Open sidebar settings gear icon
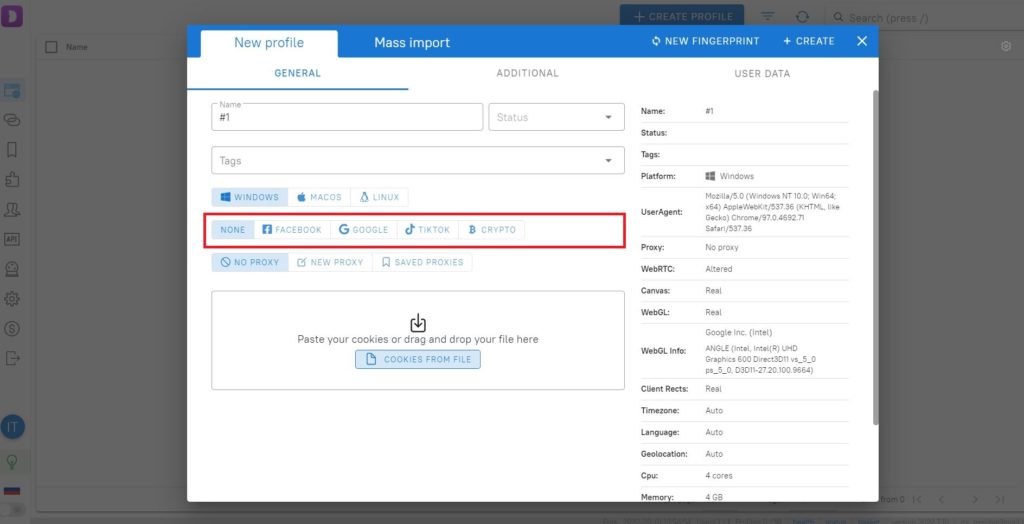Viewport: 1024px width, 524px height. [12, 299]
